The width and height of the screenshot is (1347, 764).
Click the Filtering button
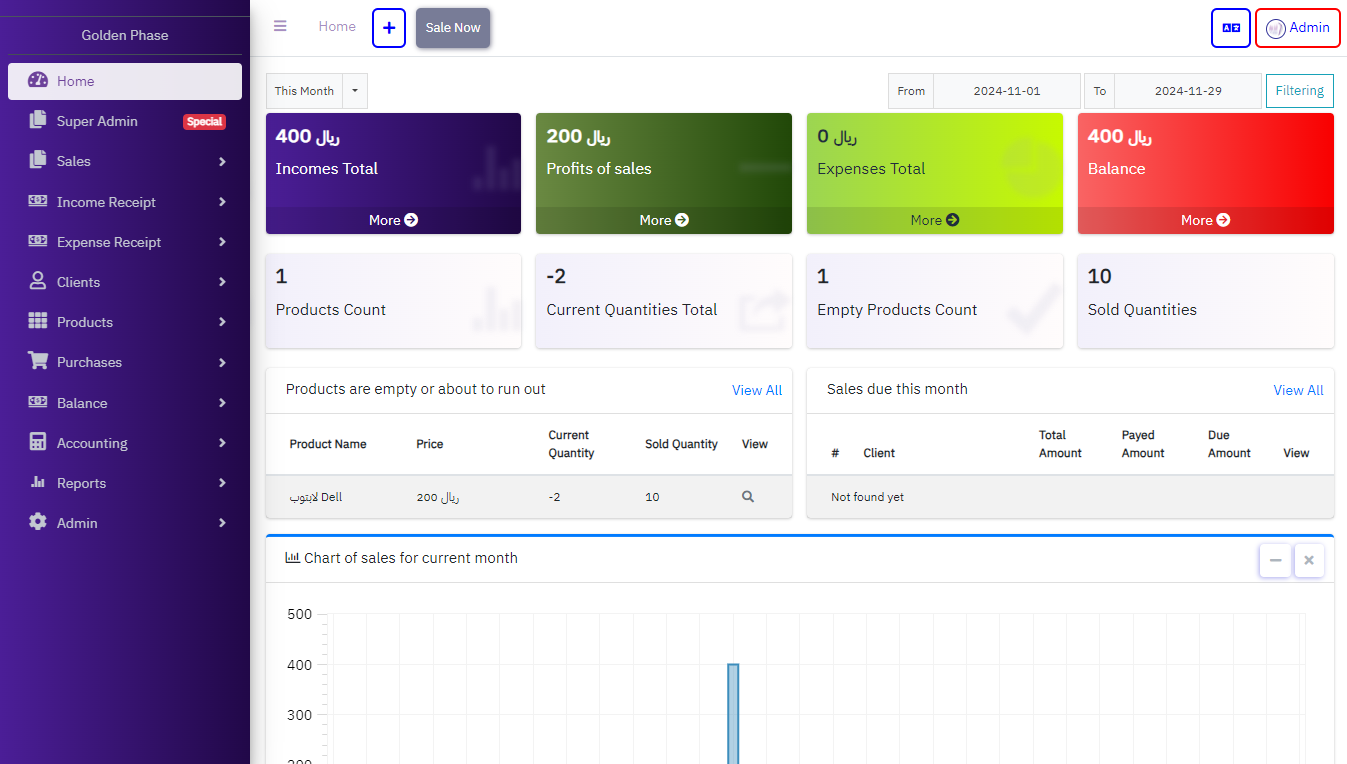coord(1300,91)
